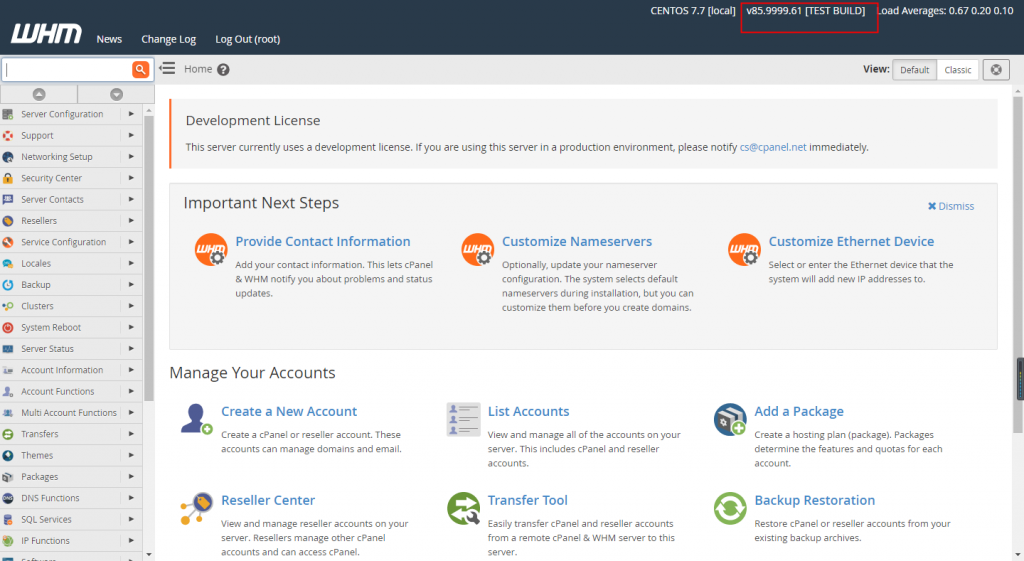Open Multi Account Functions in sidebar

pyautogui.click(x=69, y=413)
